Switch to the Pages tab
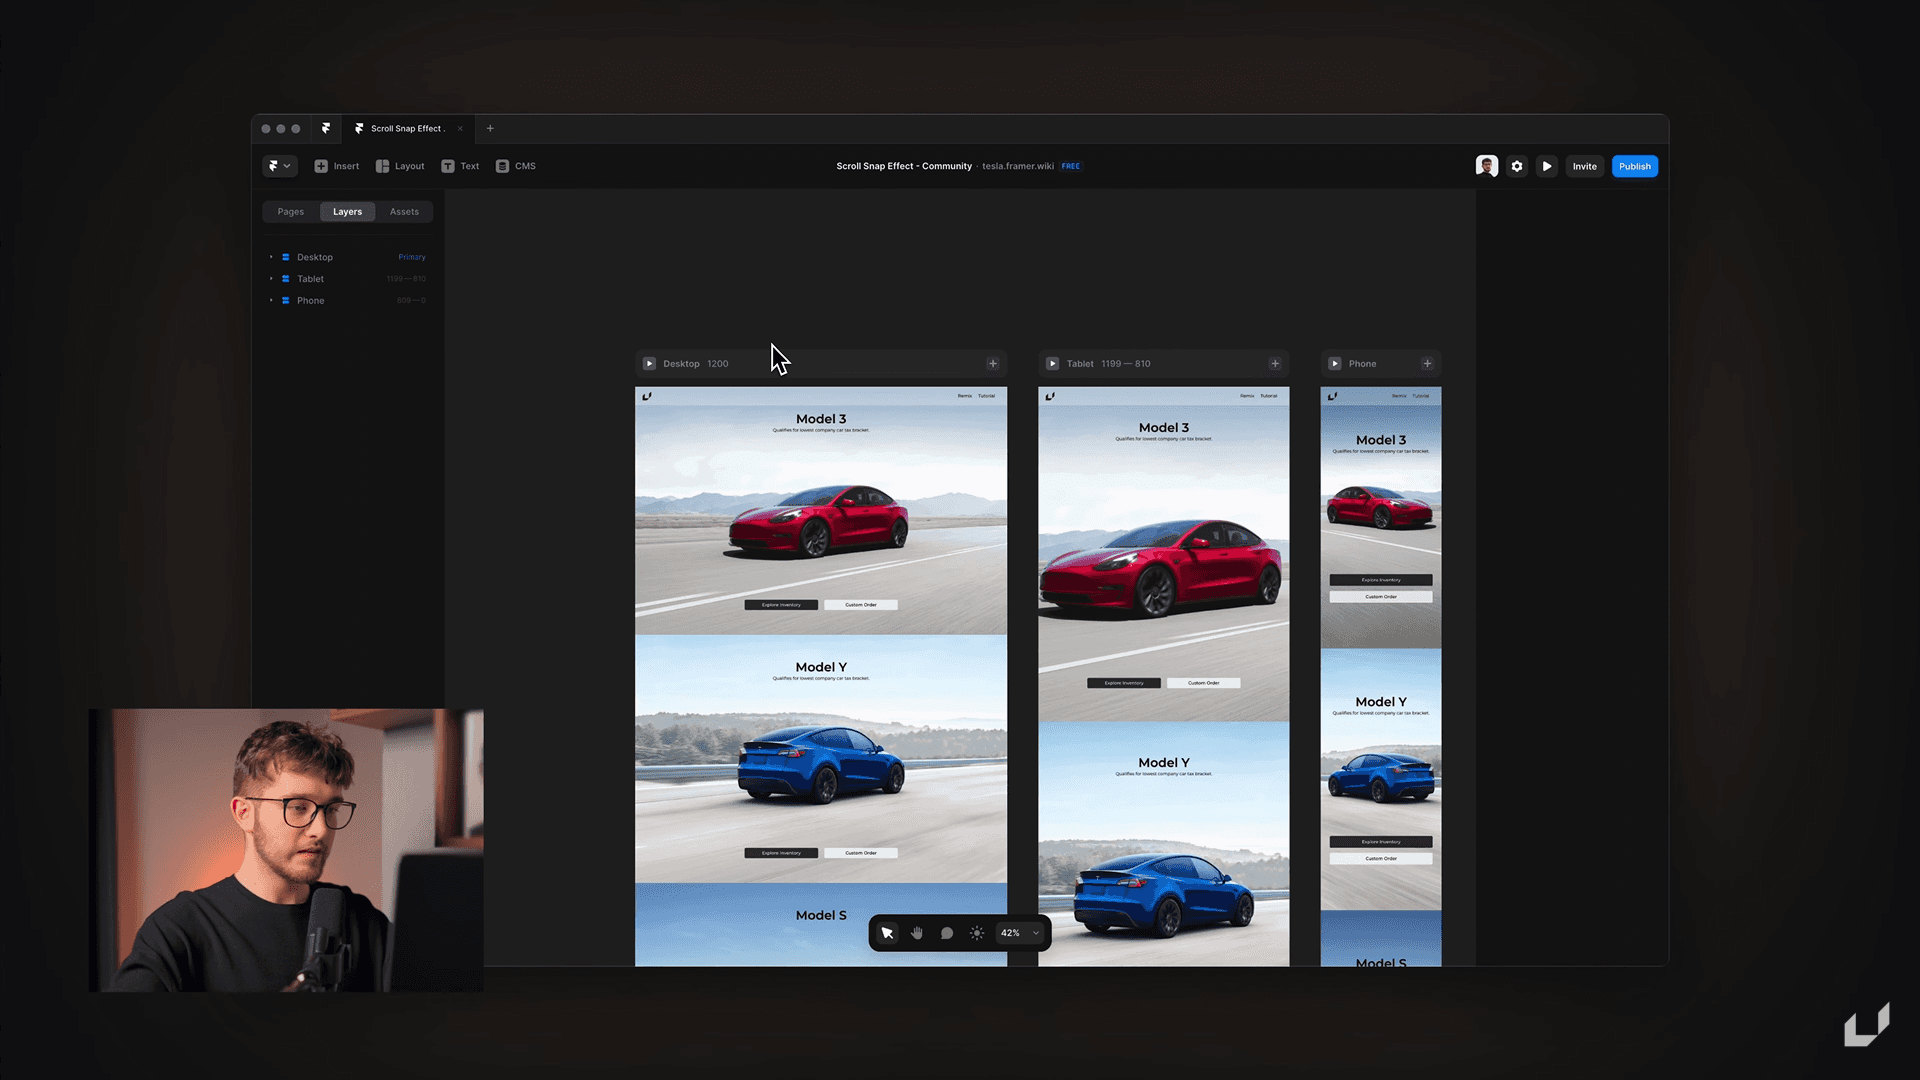This screenshot has height=1080, width=1920. 290,211
